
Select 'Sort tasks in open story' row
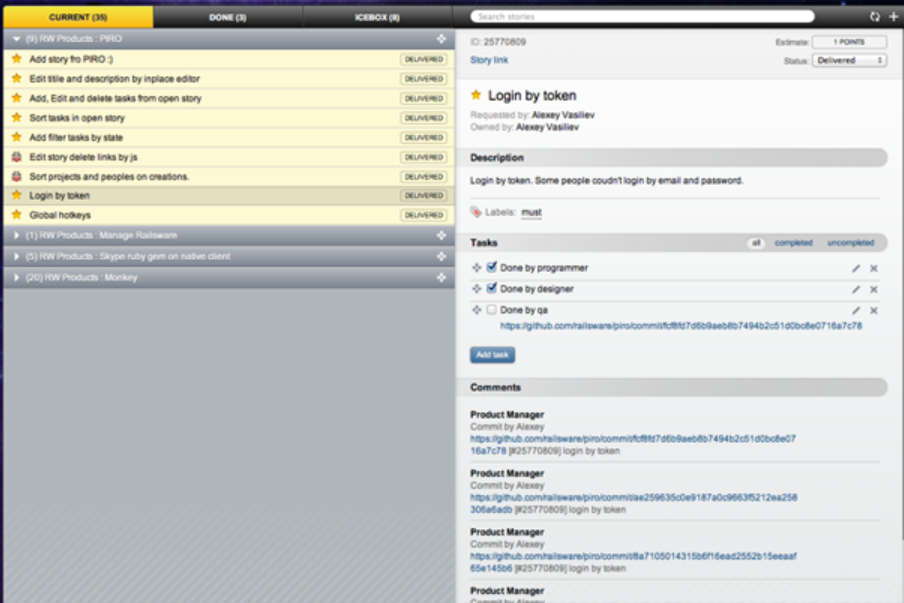click(229, 118)
